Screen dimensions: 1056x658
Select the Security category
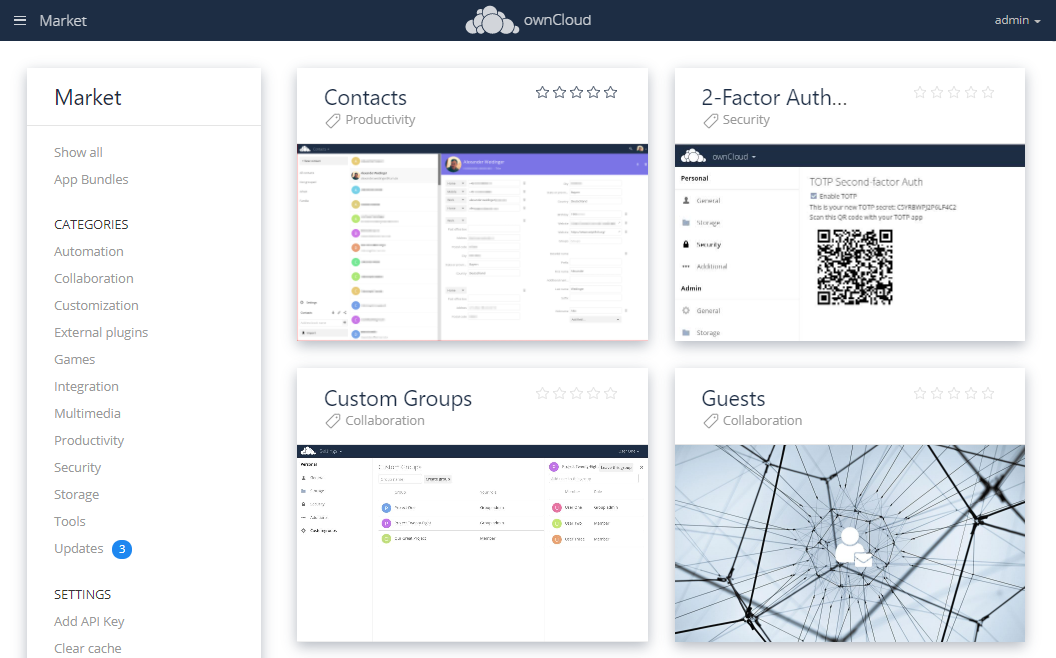click(78, 467)
